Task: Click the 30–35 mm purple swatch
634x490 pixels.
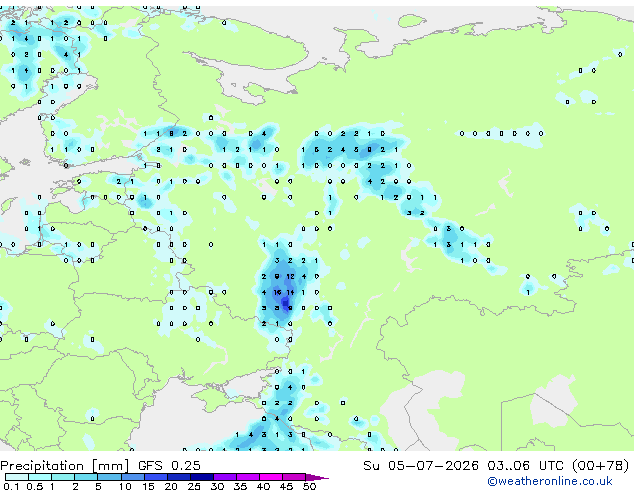Action: pyautogui.click(x=224, y=477)
